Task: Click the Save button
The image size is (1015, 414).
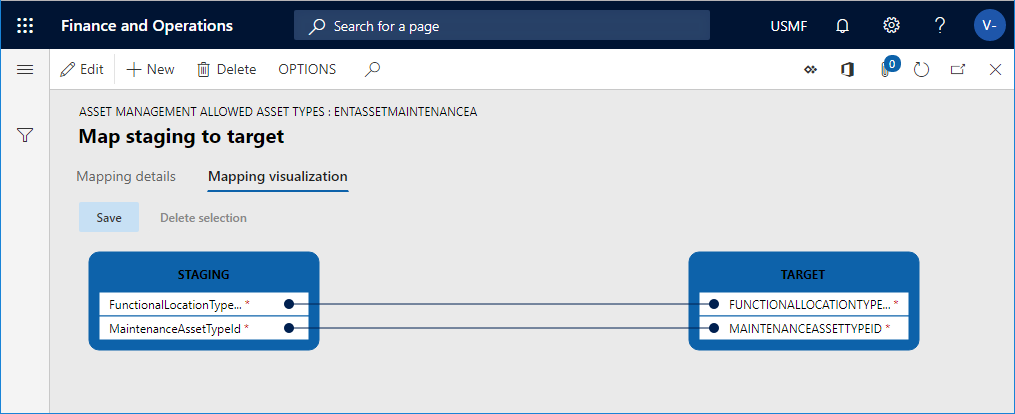Action: 109,217
